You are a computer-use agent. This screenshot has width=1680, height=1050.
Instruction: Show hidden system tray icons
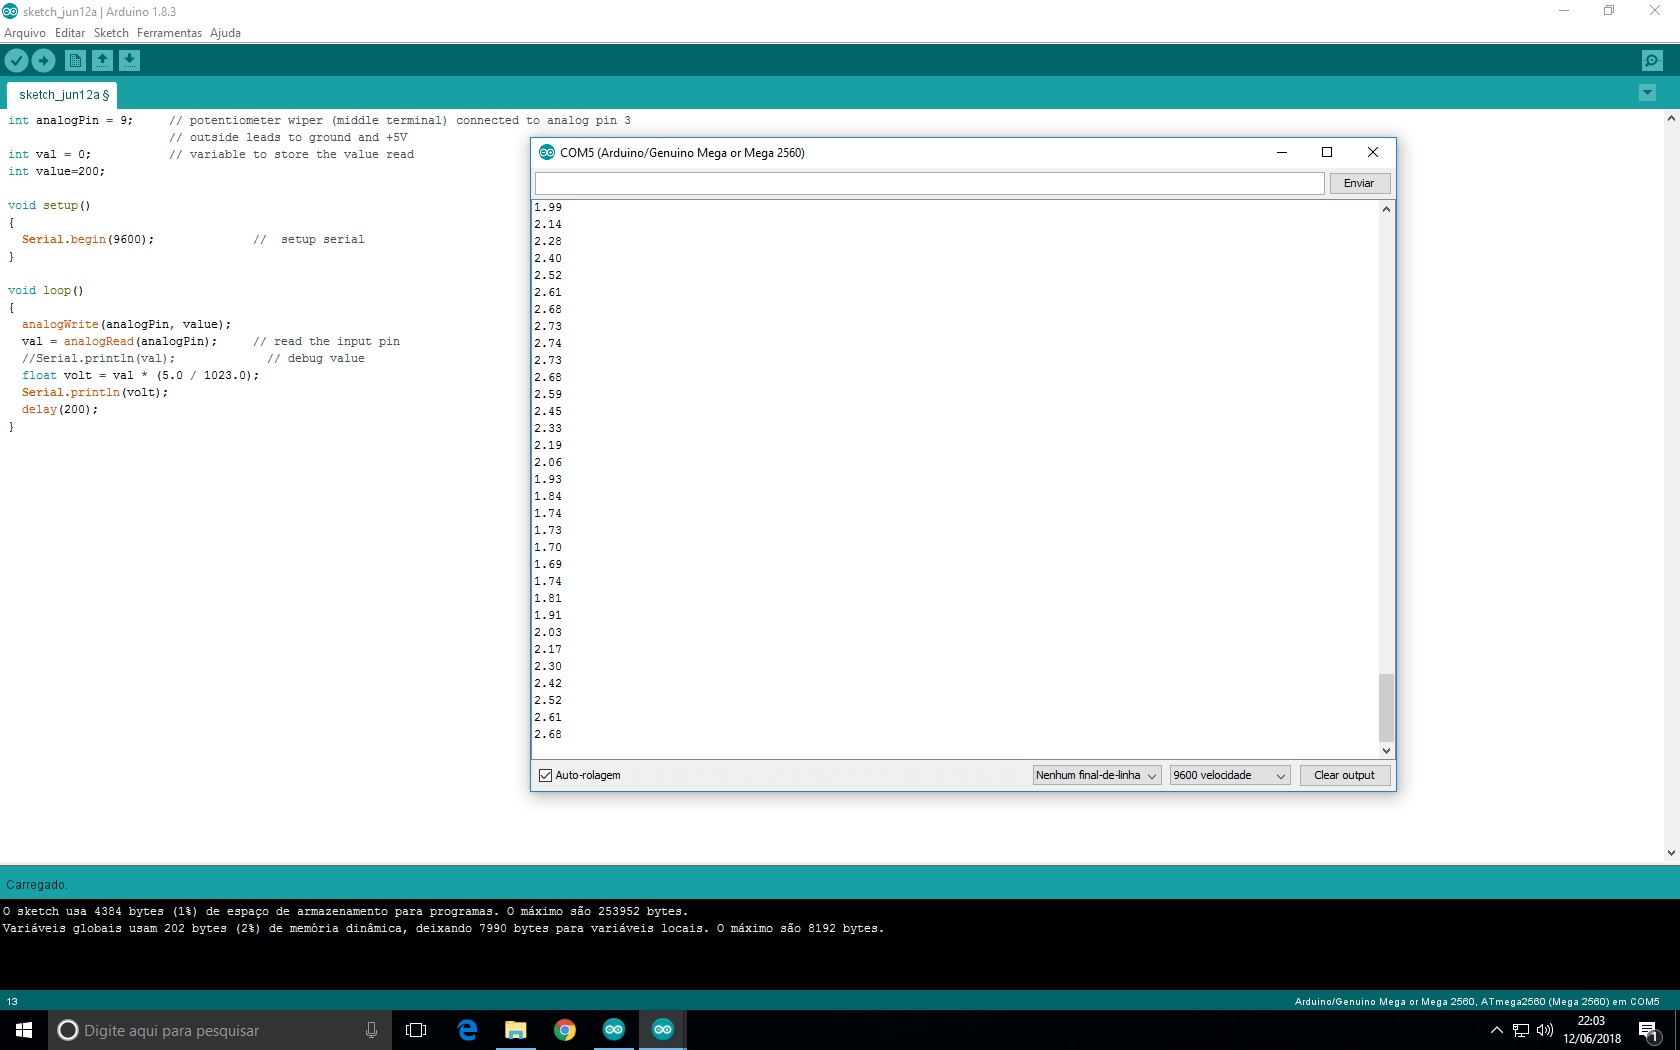[x=1496, y=1030]
